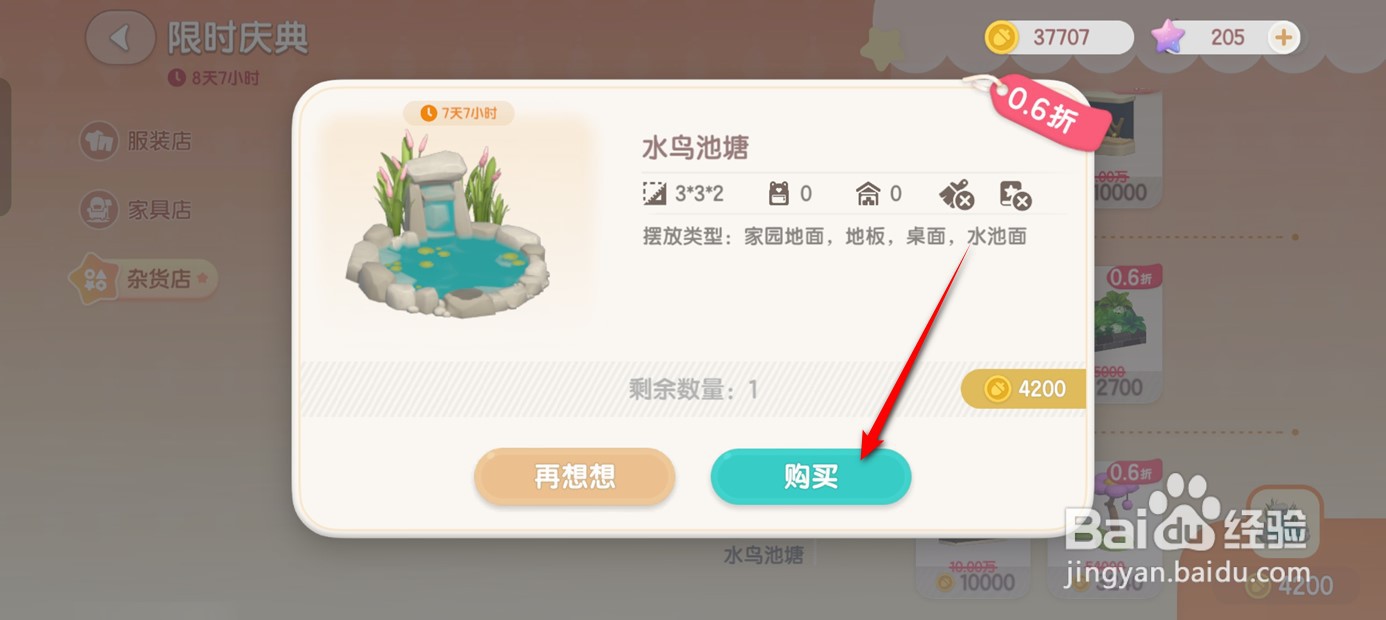Image resolution: width=1386 pixels, height=620 pixels.
Task: Tap the back arrow beside 限时庆典
Action: coord(120,38)
